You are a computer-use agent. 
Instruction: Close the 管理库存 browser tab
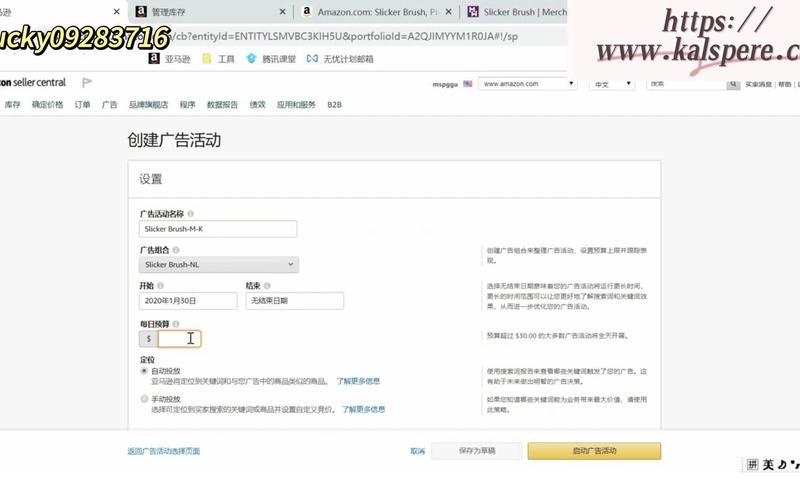click(x=283, y=12)
